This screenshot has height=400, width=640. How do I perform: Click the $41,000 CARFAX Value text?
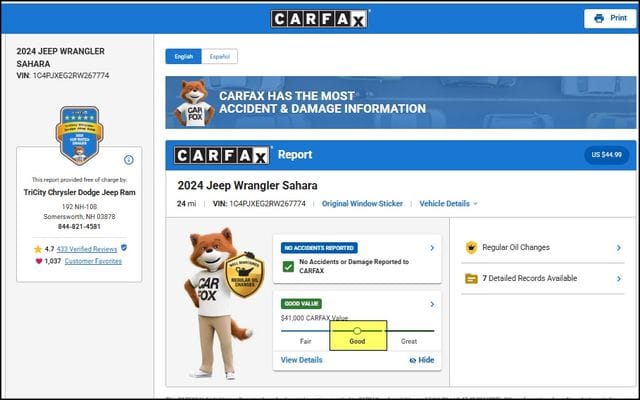coord(314,318)
